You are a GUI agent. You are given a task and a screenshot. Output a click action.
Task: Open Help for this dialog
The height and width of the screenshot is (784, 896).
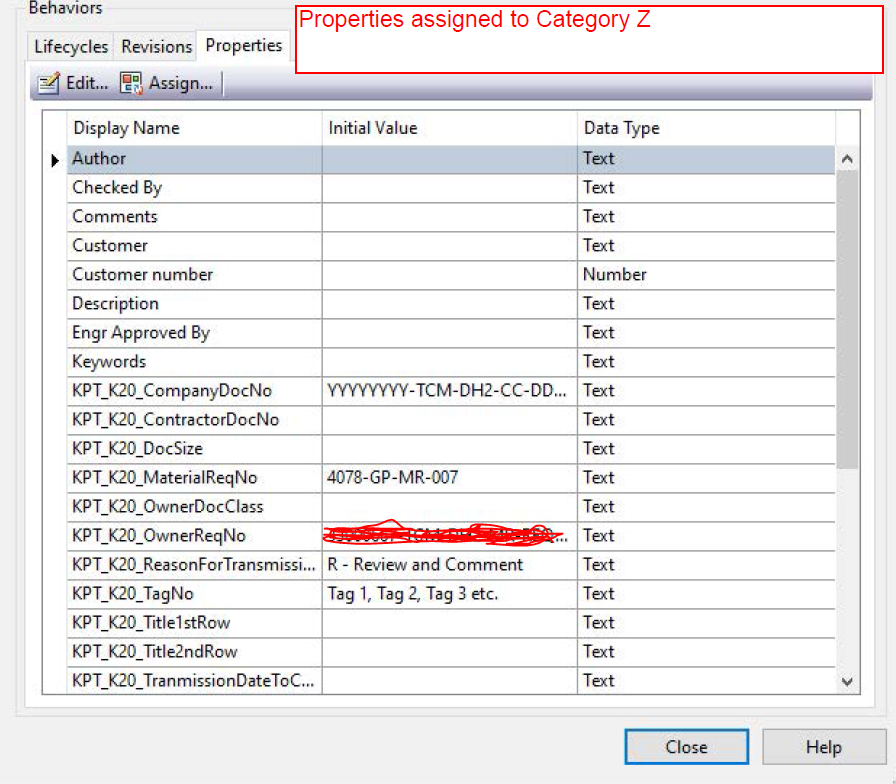click(823, 746)
